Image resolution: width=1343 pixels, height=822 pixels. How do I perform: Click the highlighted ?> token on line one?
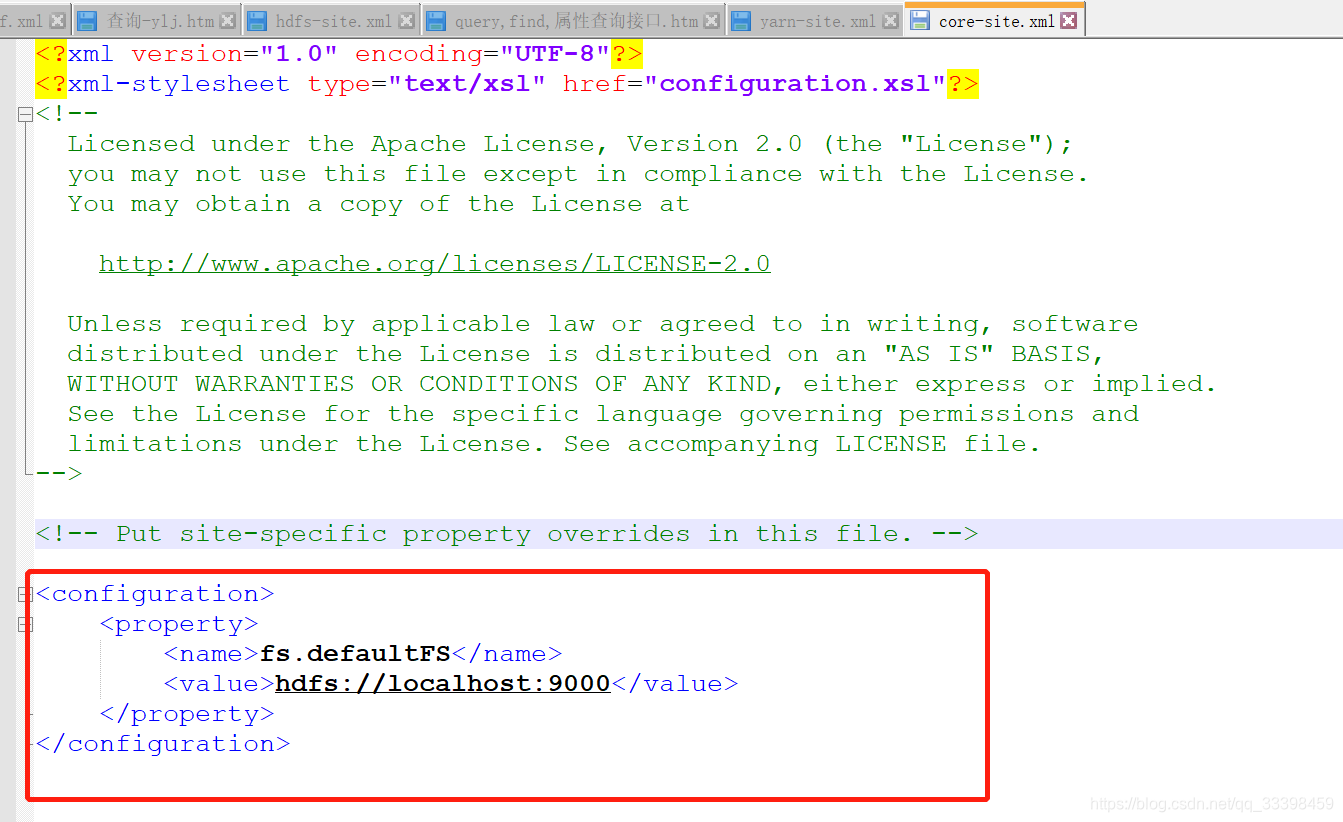pos(627,53)
